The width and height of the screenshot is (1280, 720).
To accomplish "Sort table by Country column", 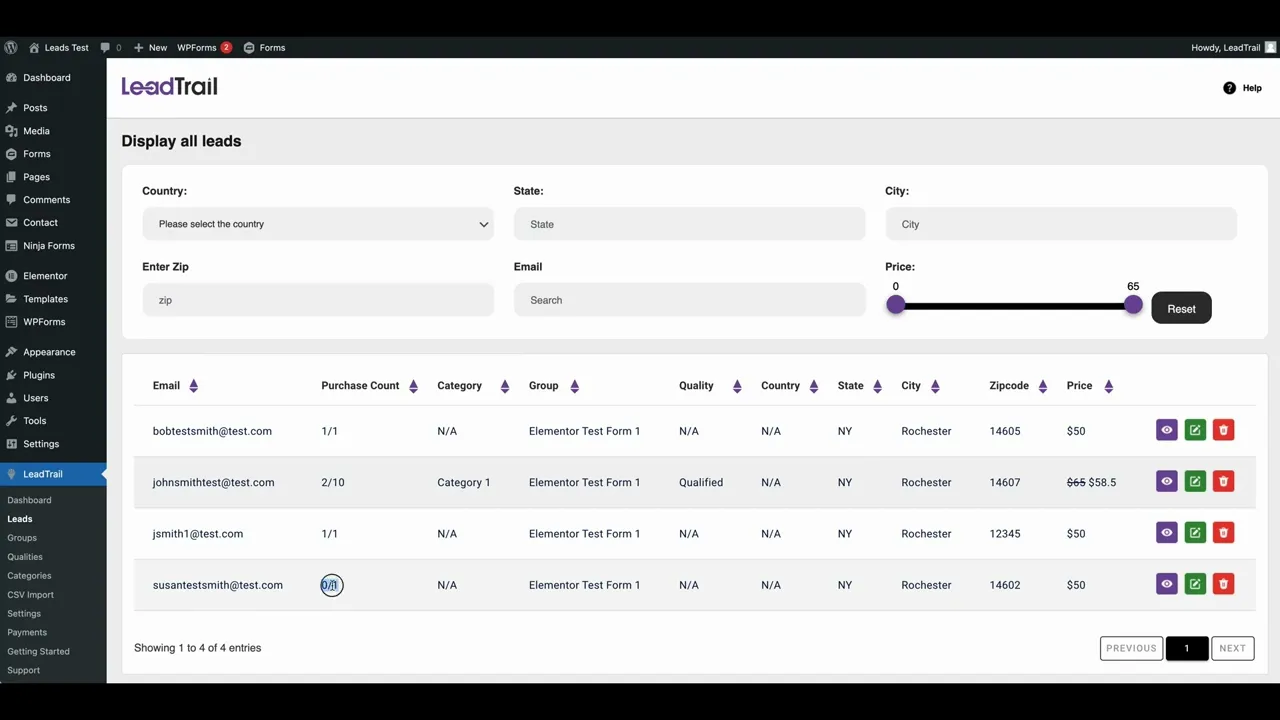I will [x=814, y=386].
